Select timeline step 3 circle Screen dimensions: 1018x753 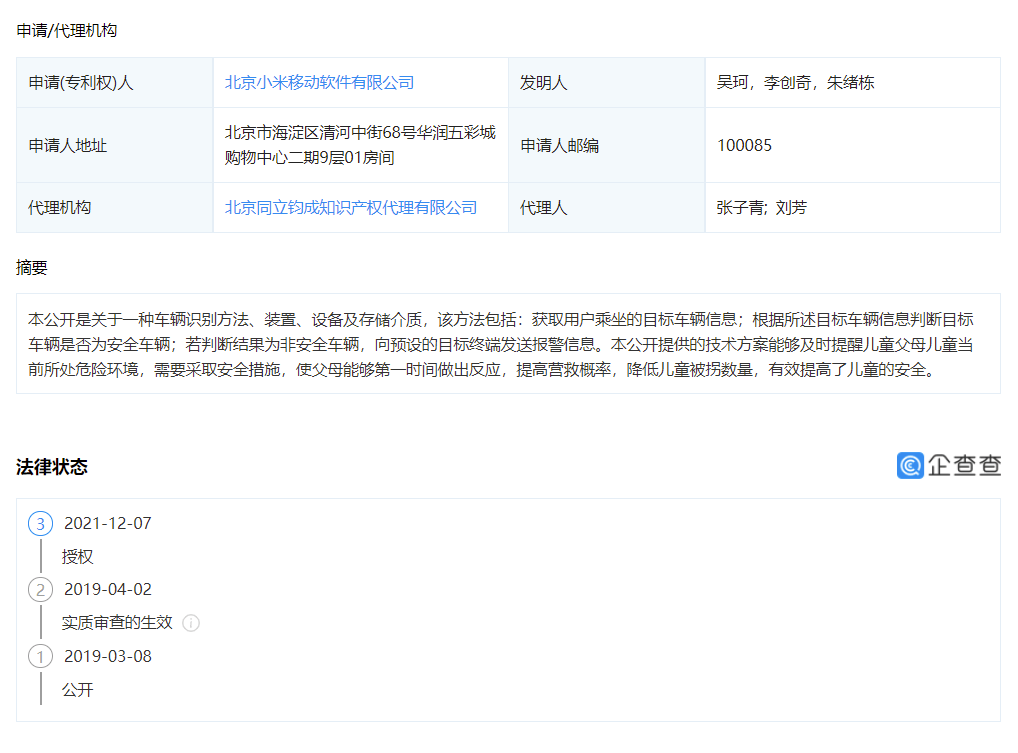coord(40,524)
